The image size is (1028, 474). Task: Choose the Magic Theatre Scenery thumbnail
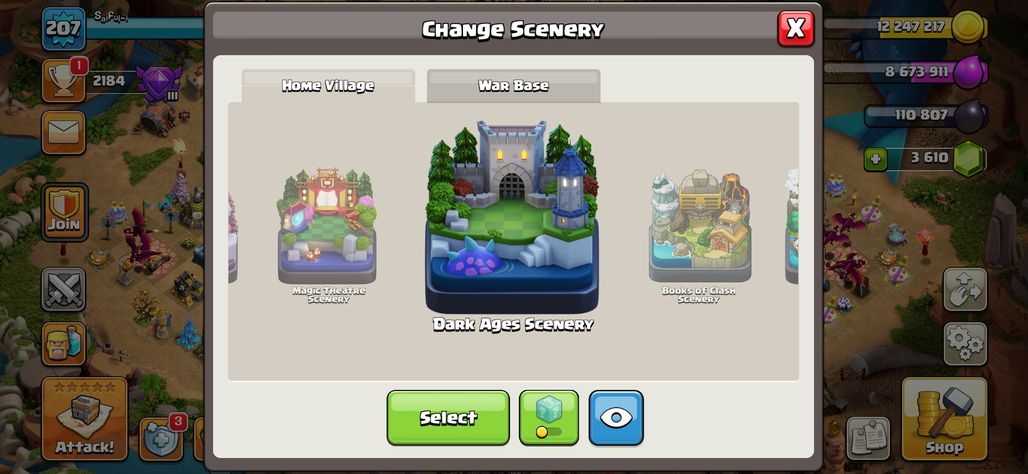point(328,235)
